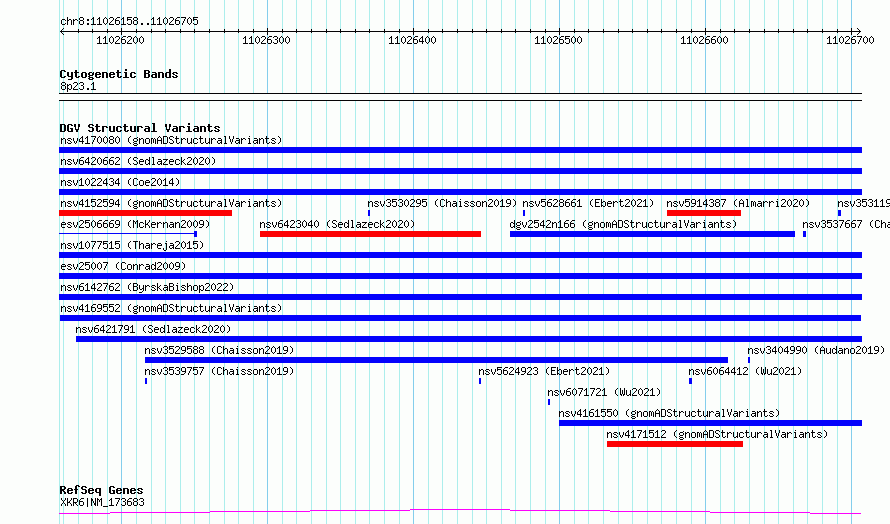Image resolution: width=890 pixels, height=524 pixels.
Task: Click ruler position 11026500
Action: [x=559, y=40]
